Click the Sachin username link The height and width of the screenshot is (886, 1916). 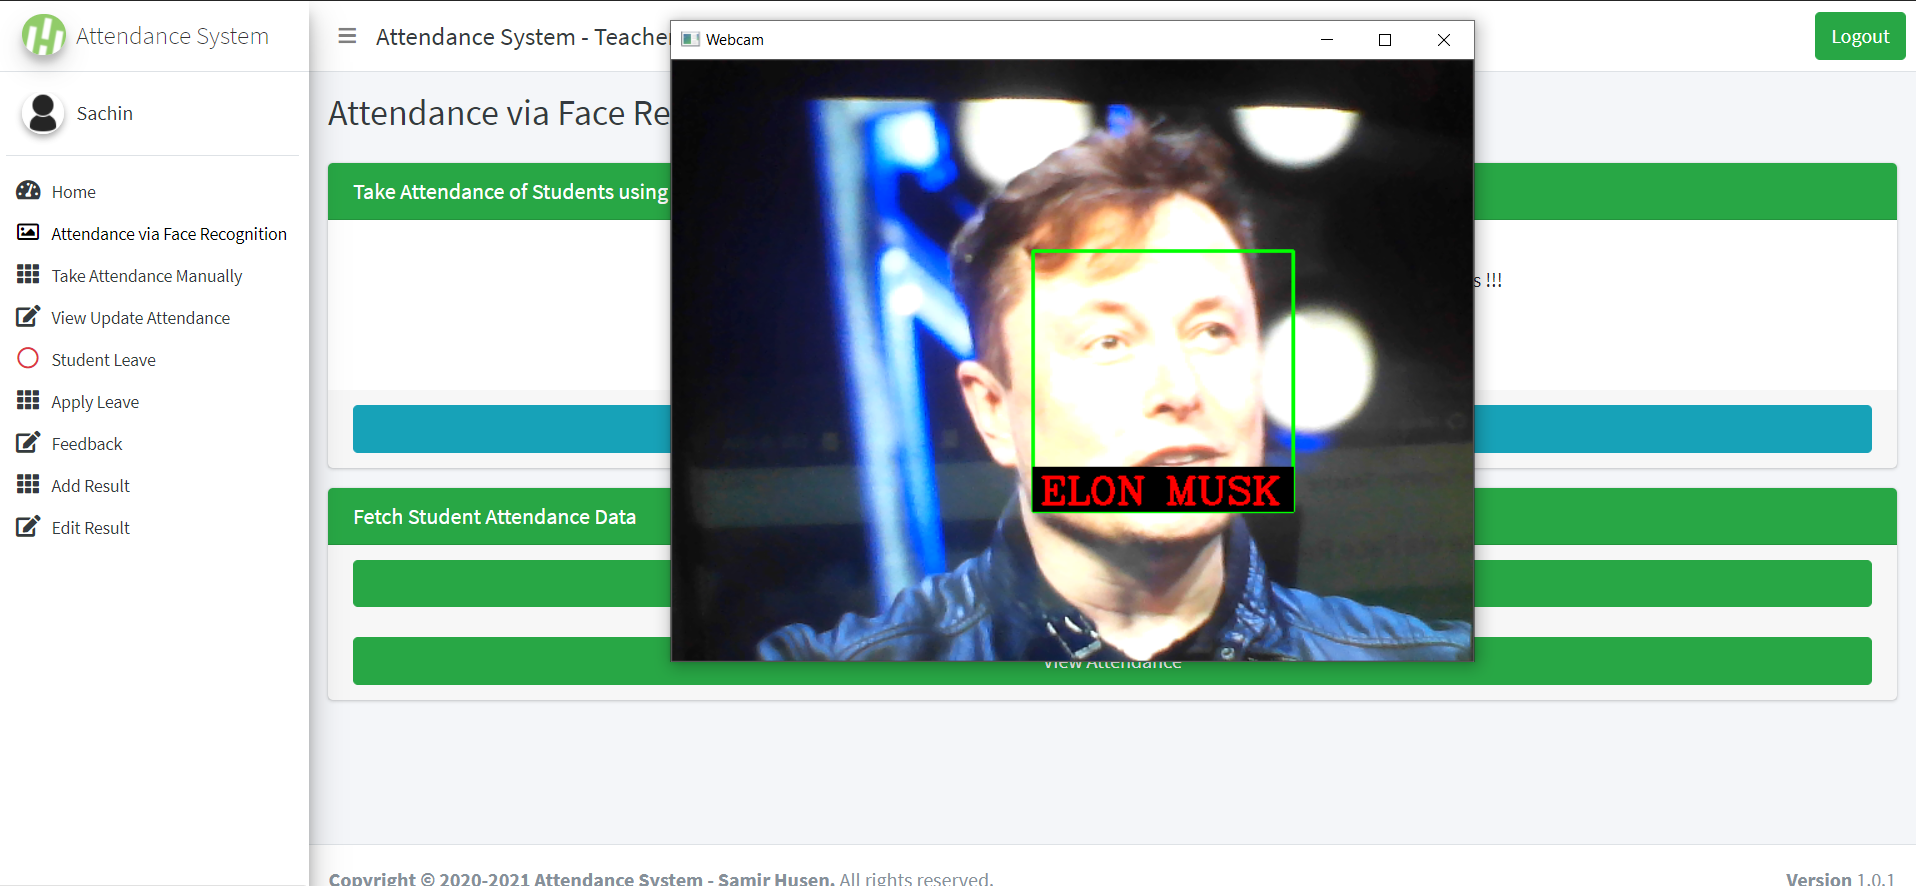(105, 113)
